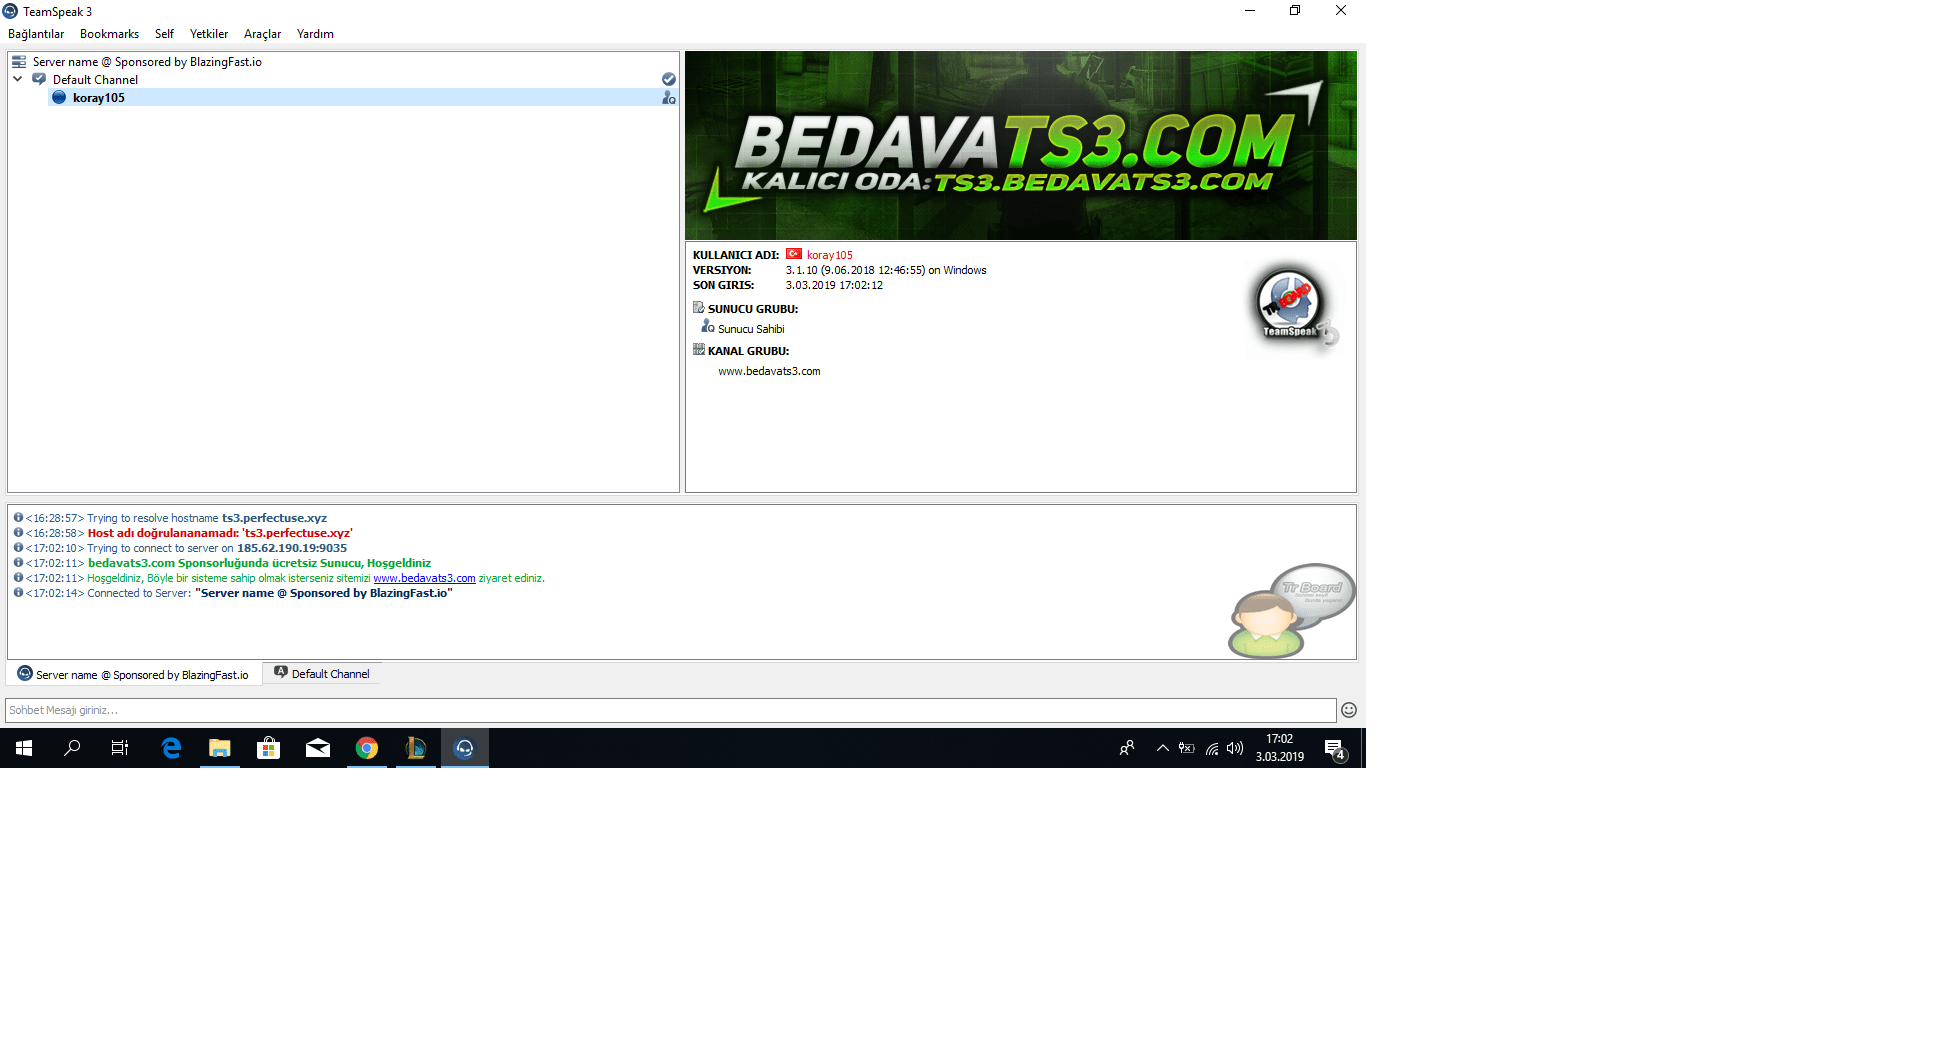
Task: Open the www.bedavats3.com link in chat log
Action: [x=424, y=578]
